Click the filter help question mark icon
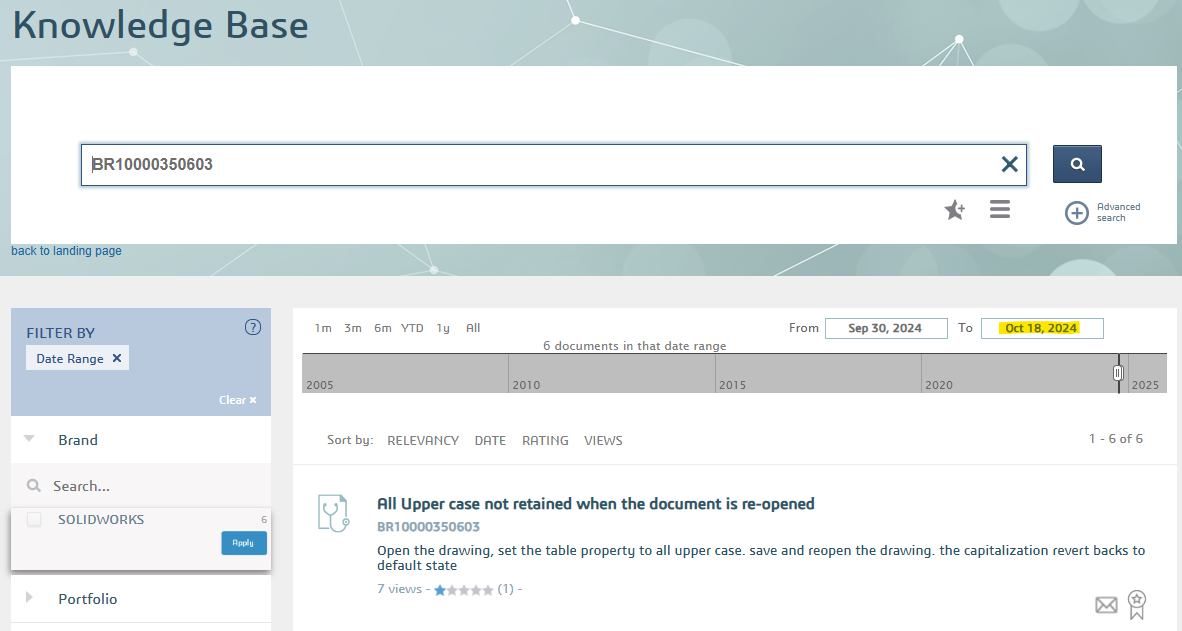1182x631 pixels. pyautogui.click(x=252, y=327)
